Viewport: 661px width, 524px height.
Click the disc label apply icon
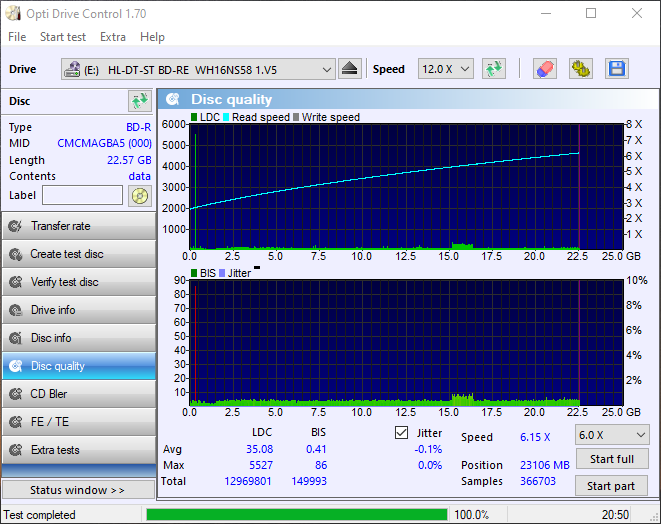point(139,195)
